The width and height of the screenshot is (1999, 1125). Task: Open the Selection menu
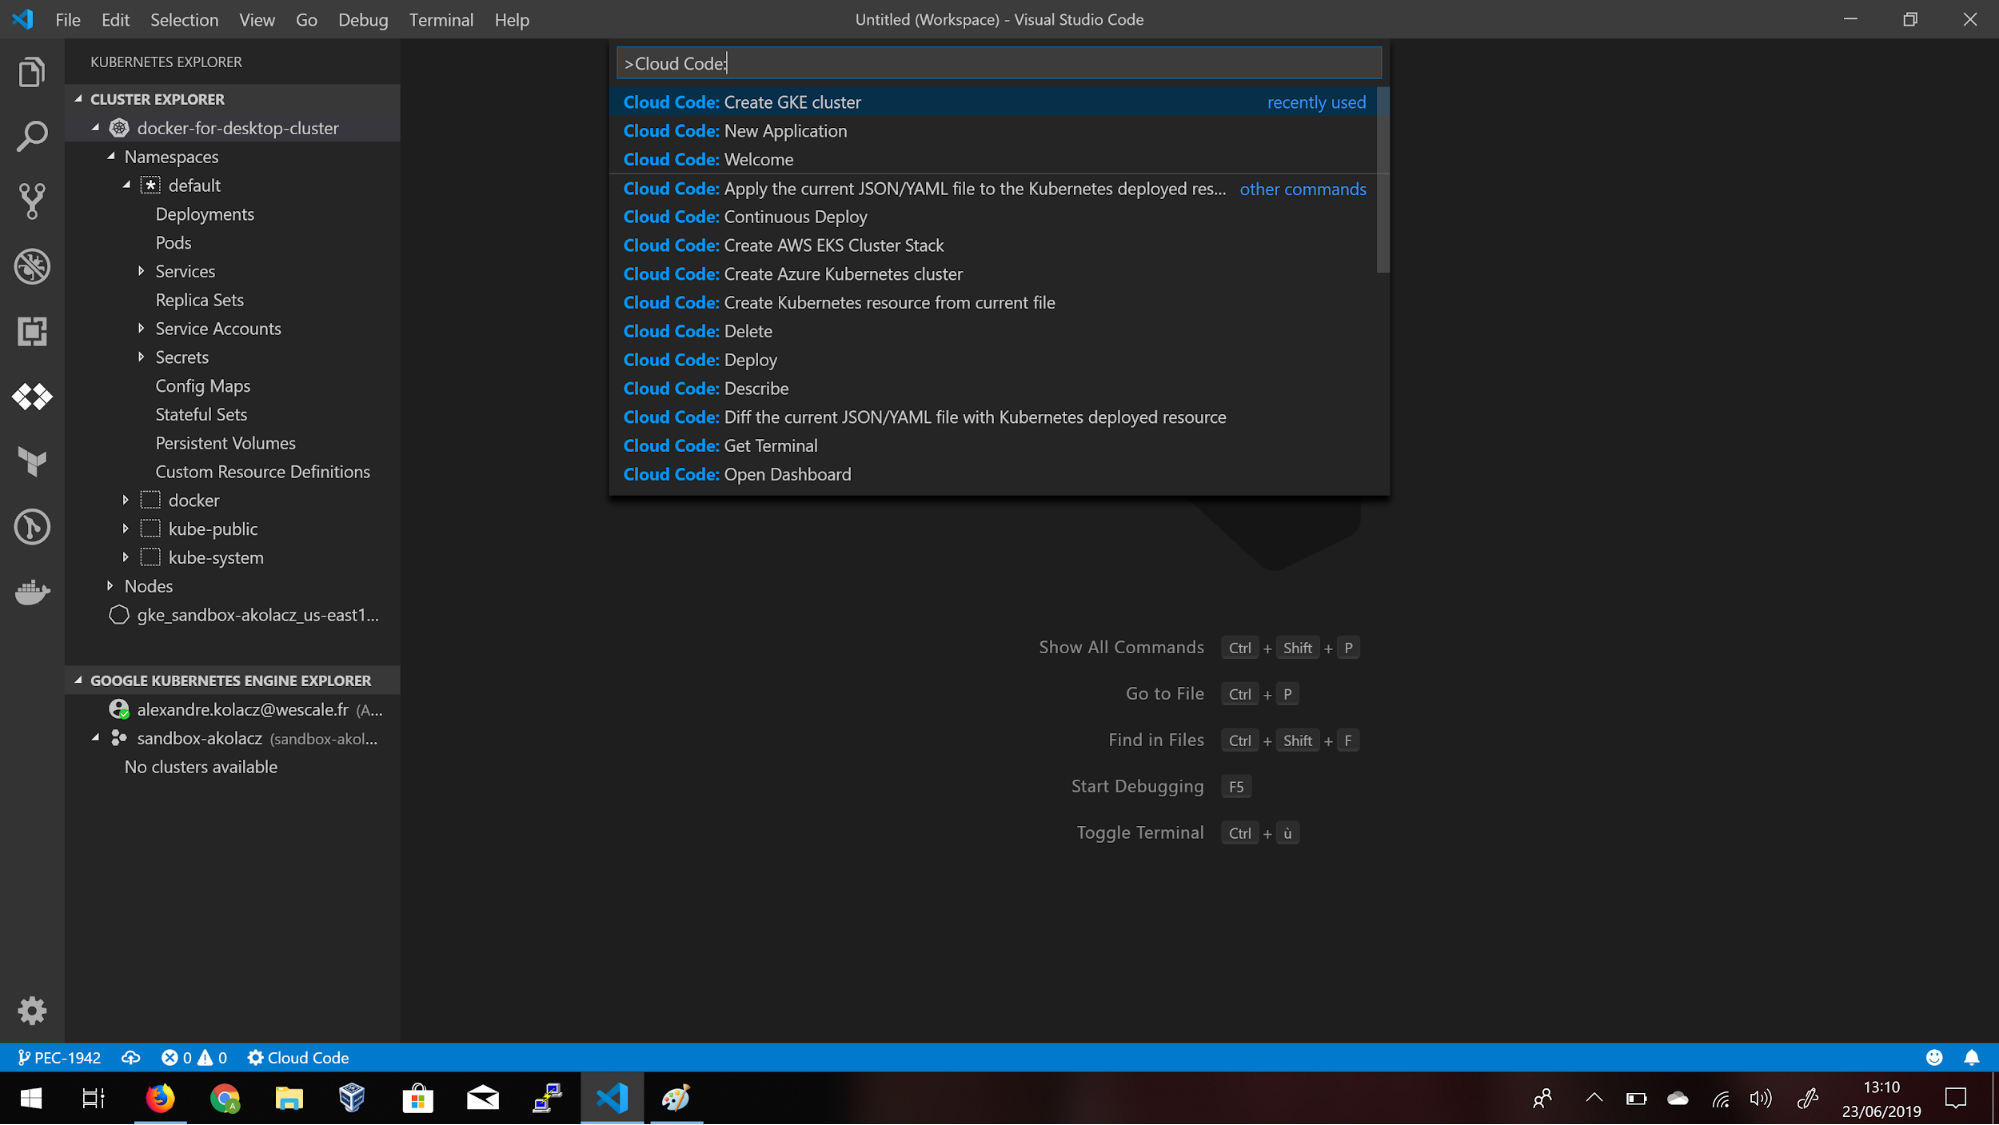pos(184,20)
